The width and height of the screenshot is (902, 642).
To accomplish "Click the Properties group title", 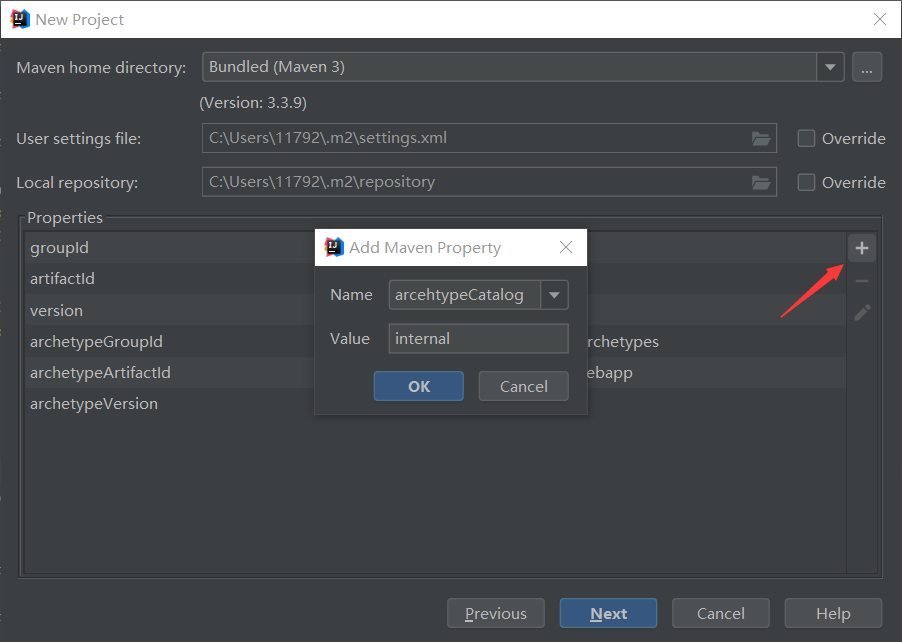I will click(65, 217).
